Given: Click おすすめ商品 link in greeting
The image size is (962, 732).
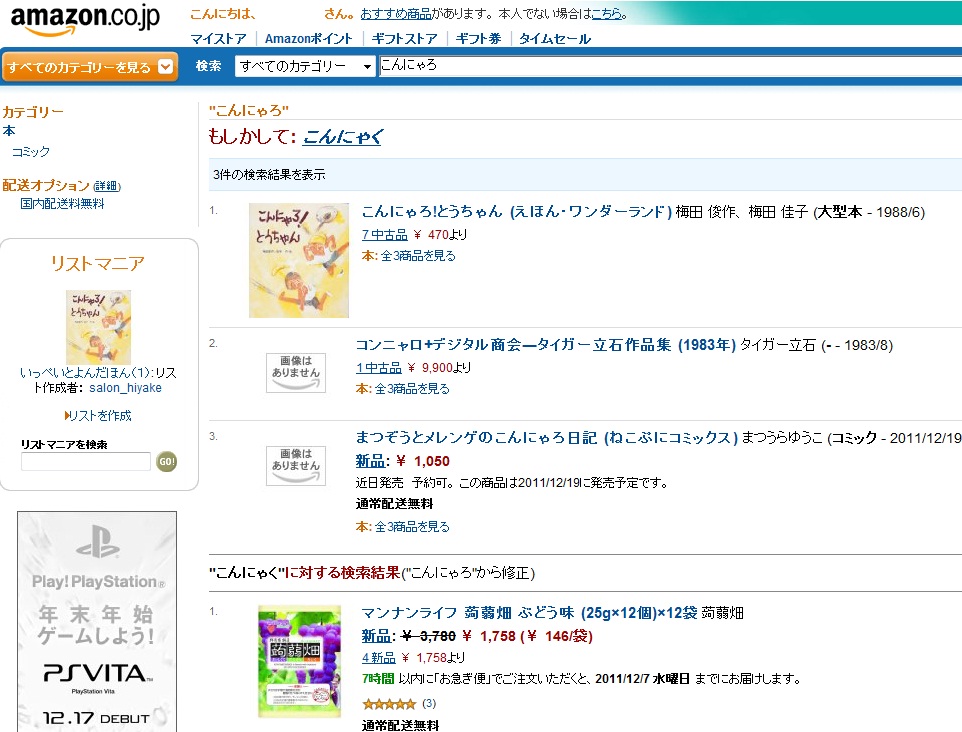Looking at the screenshot, I should point(396,13).
